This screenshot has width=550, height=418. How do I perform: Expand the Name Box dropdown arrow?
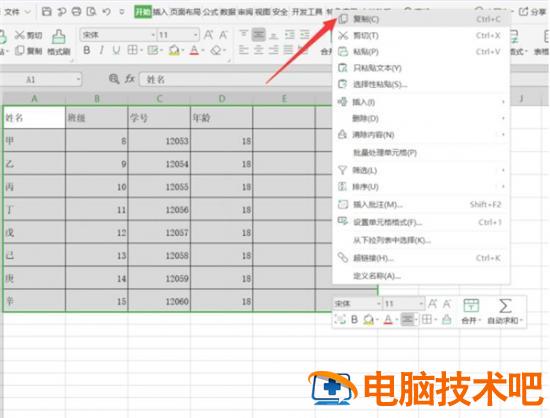78,80
